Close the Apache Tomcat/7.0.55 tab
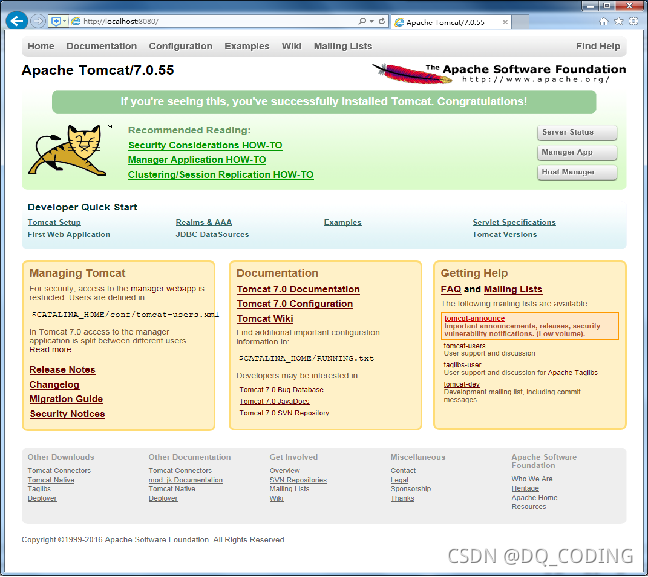Screen dimensions: 648x577 pos(505,22)
